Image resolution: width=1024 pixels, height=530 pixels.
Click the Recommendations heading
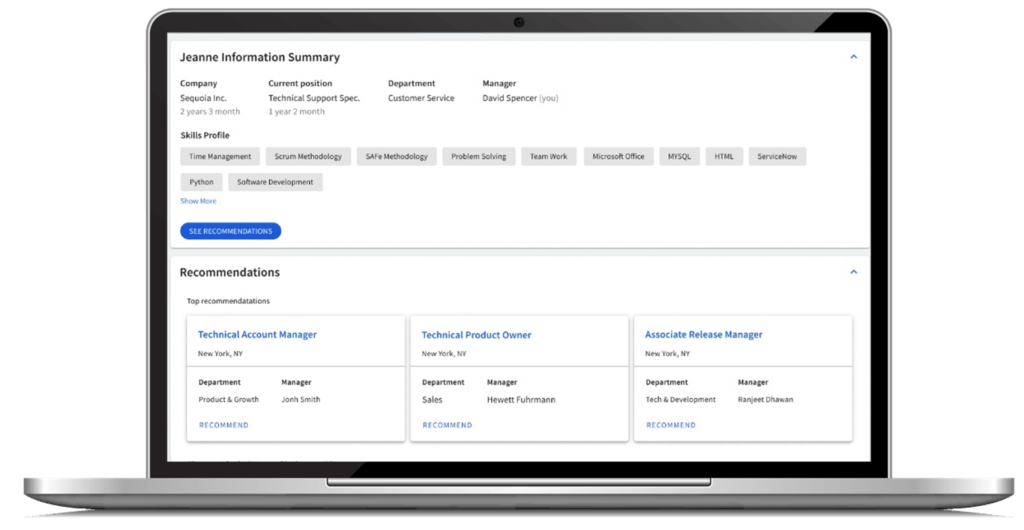click(230, 272)
